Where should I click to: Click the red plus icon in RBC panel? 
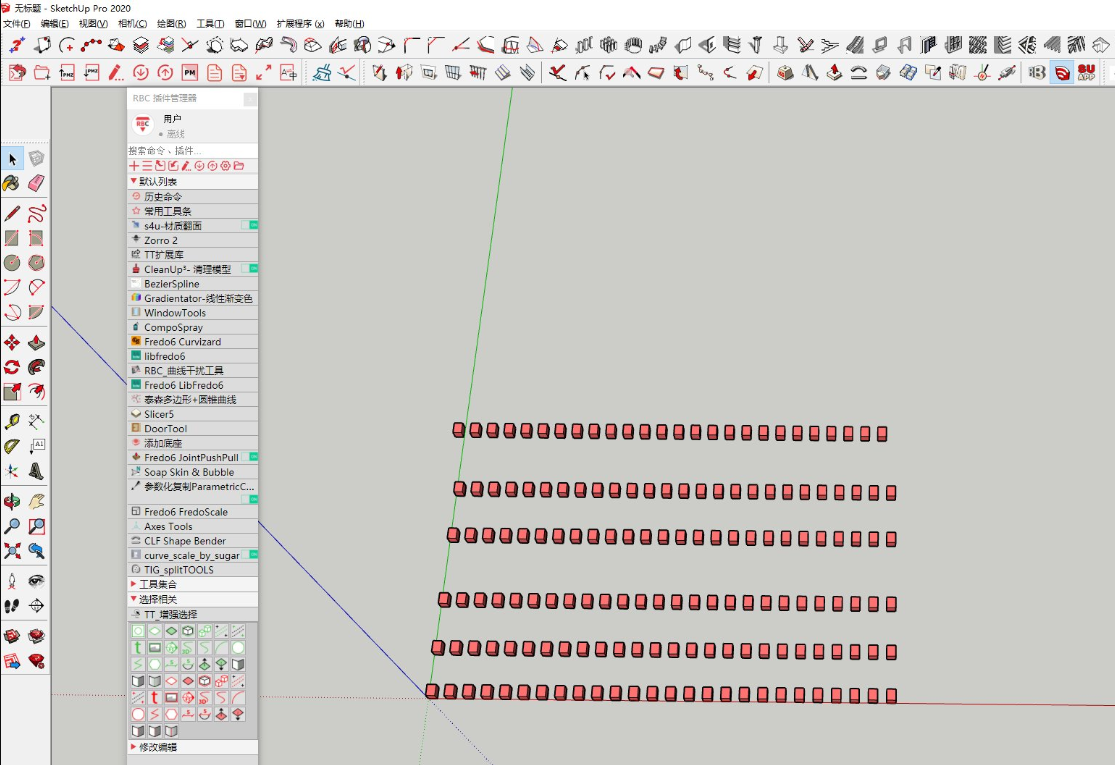point(134,166)
